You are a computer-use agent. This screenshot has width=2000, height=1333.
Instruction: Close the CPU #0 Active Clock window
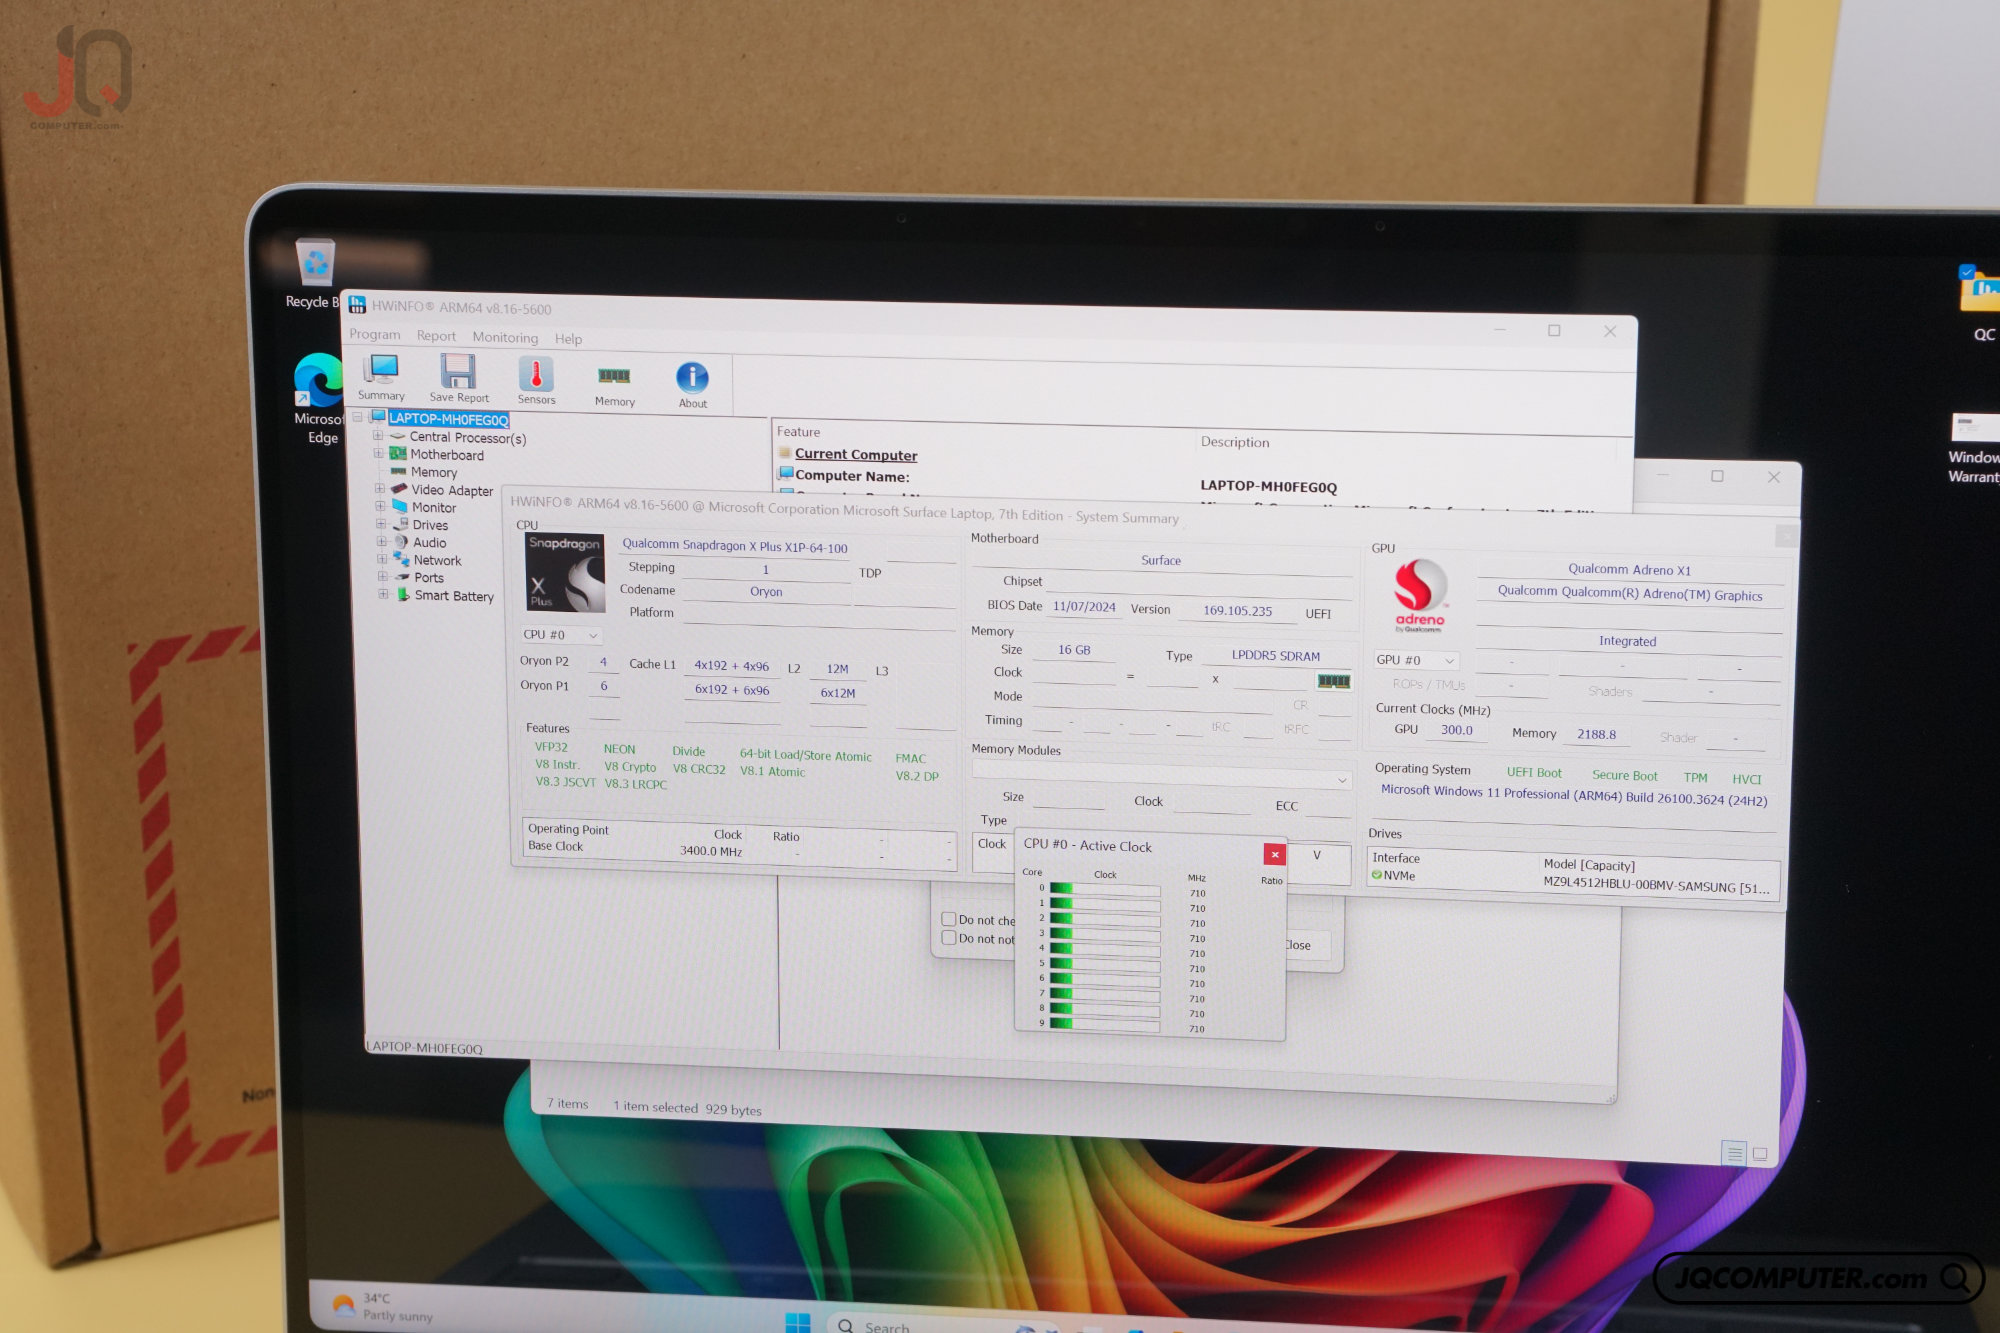tap(1274, 854)
